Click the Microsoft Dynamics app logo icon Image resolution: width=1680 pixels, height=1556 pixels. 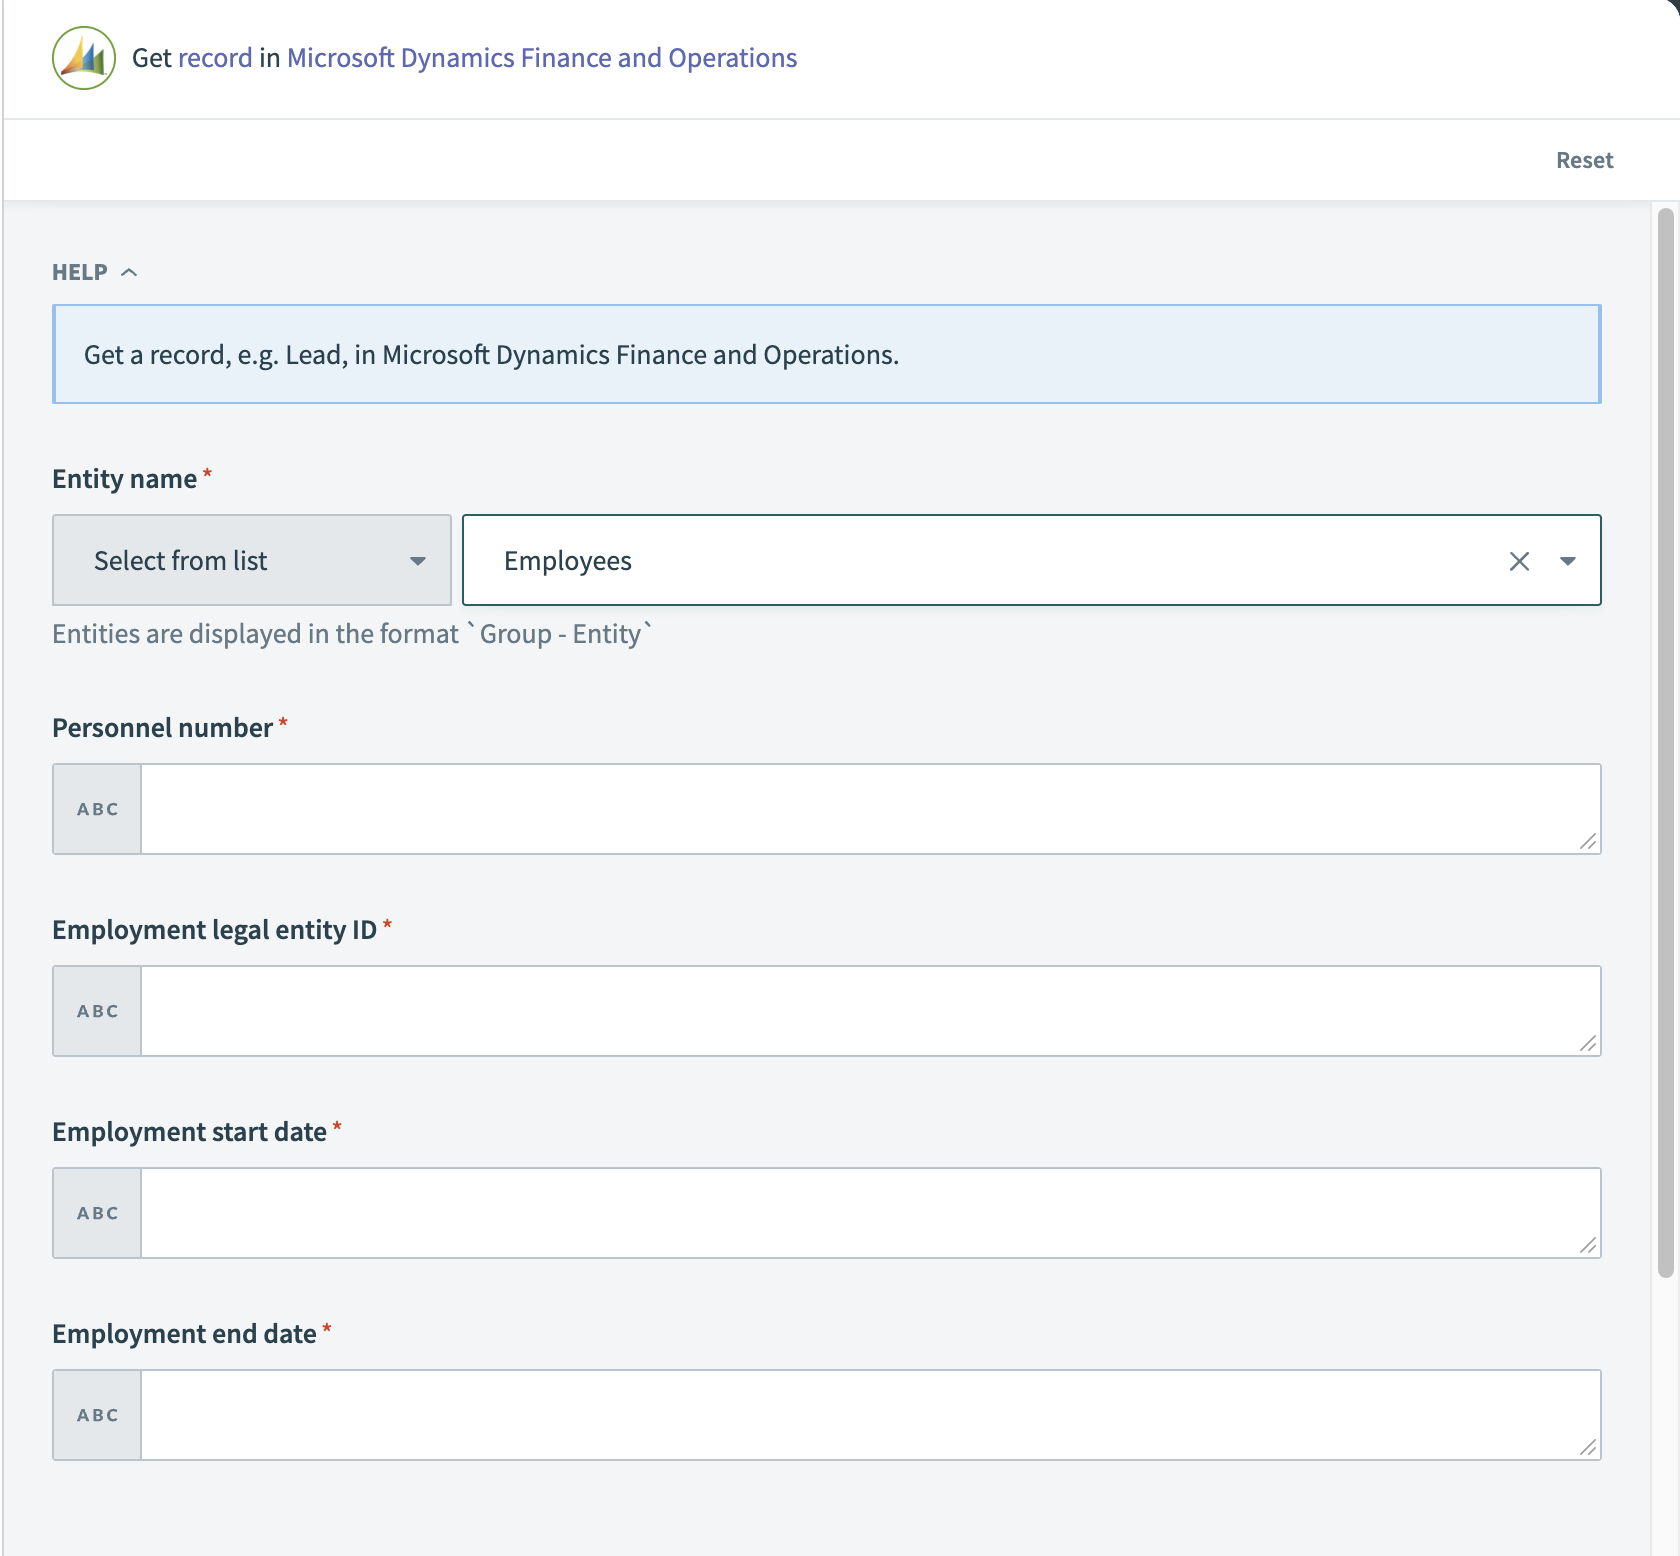pyautogui.click(x=84, y=58)
